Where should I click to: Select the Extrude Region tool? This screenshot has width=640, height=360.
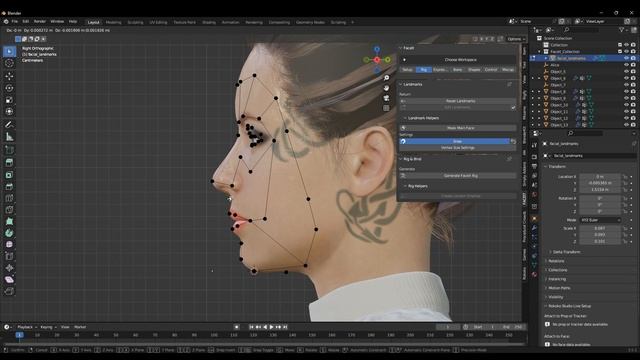9,162
